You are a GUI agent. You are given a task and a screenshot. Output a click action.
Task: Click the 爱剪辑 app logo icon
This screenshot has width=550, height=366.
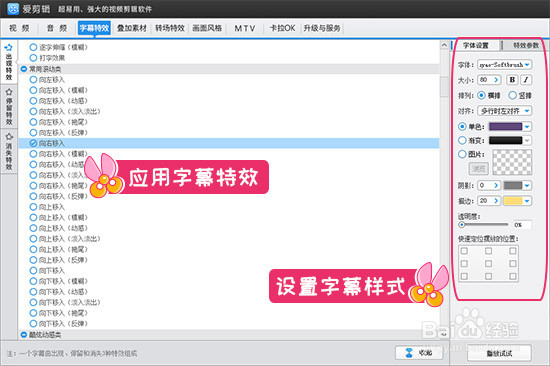13,8
